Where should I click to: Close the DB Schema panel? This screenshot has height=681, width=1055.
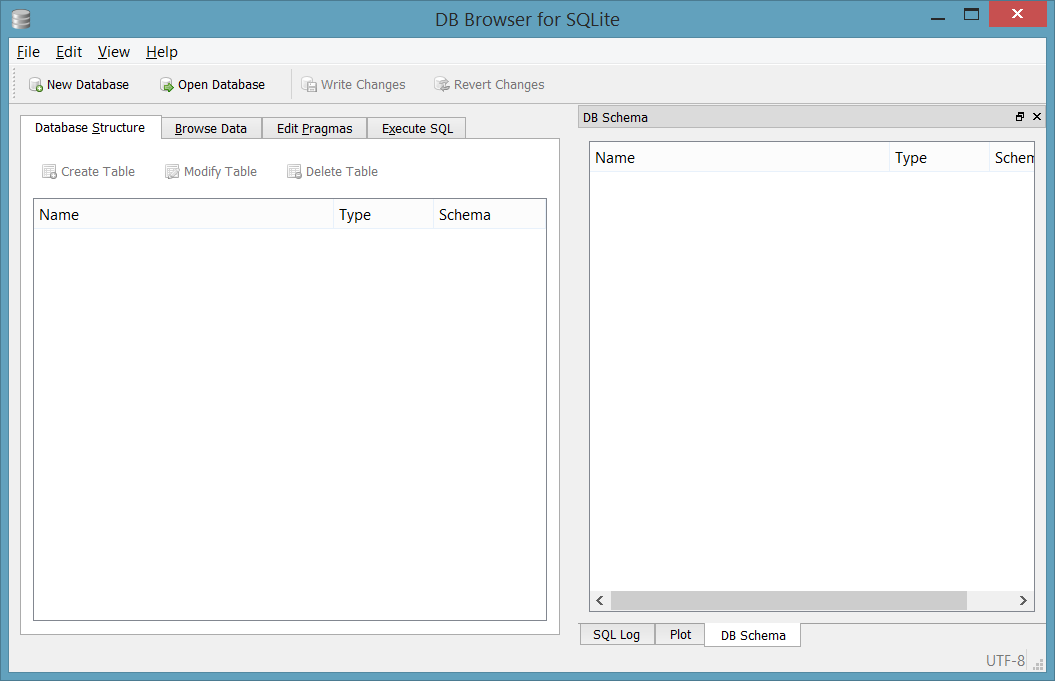[x=1037, y=116]
